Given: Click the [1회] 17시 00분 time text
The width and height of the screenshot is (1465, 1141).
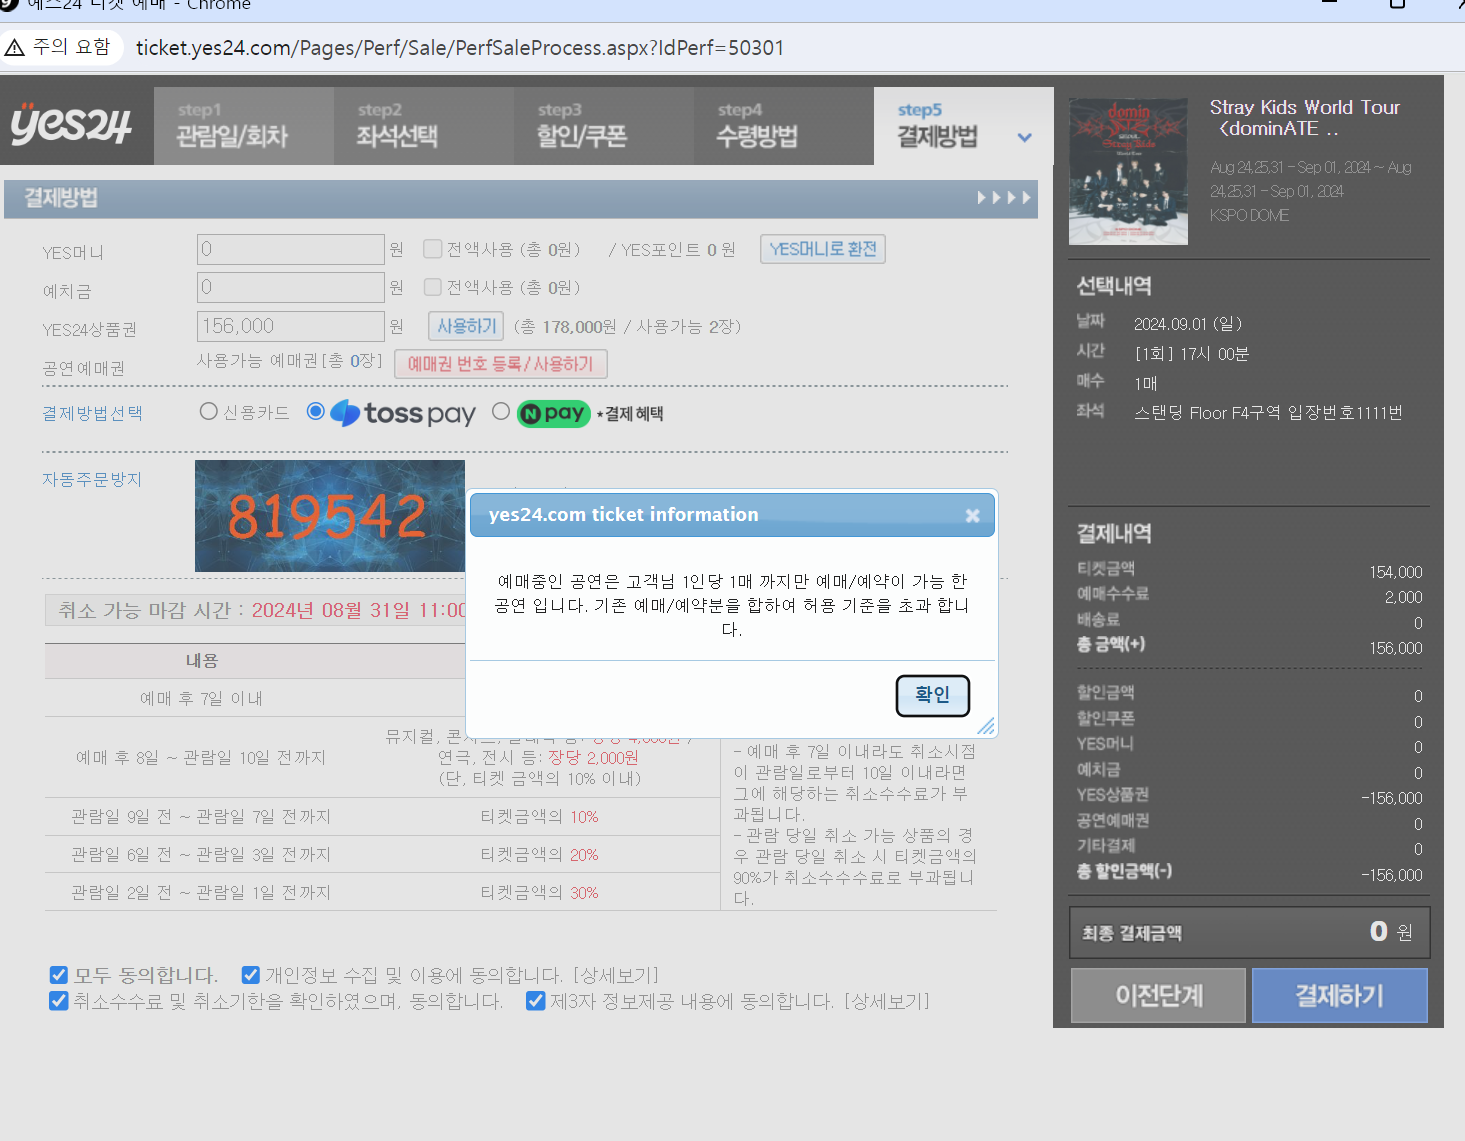Looking at the screenshot, I should coord(1191,353).
